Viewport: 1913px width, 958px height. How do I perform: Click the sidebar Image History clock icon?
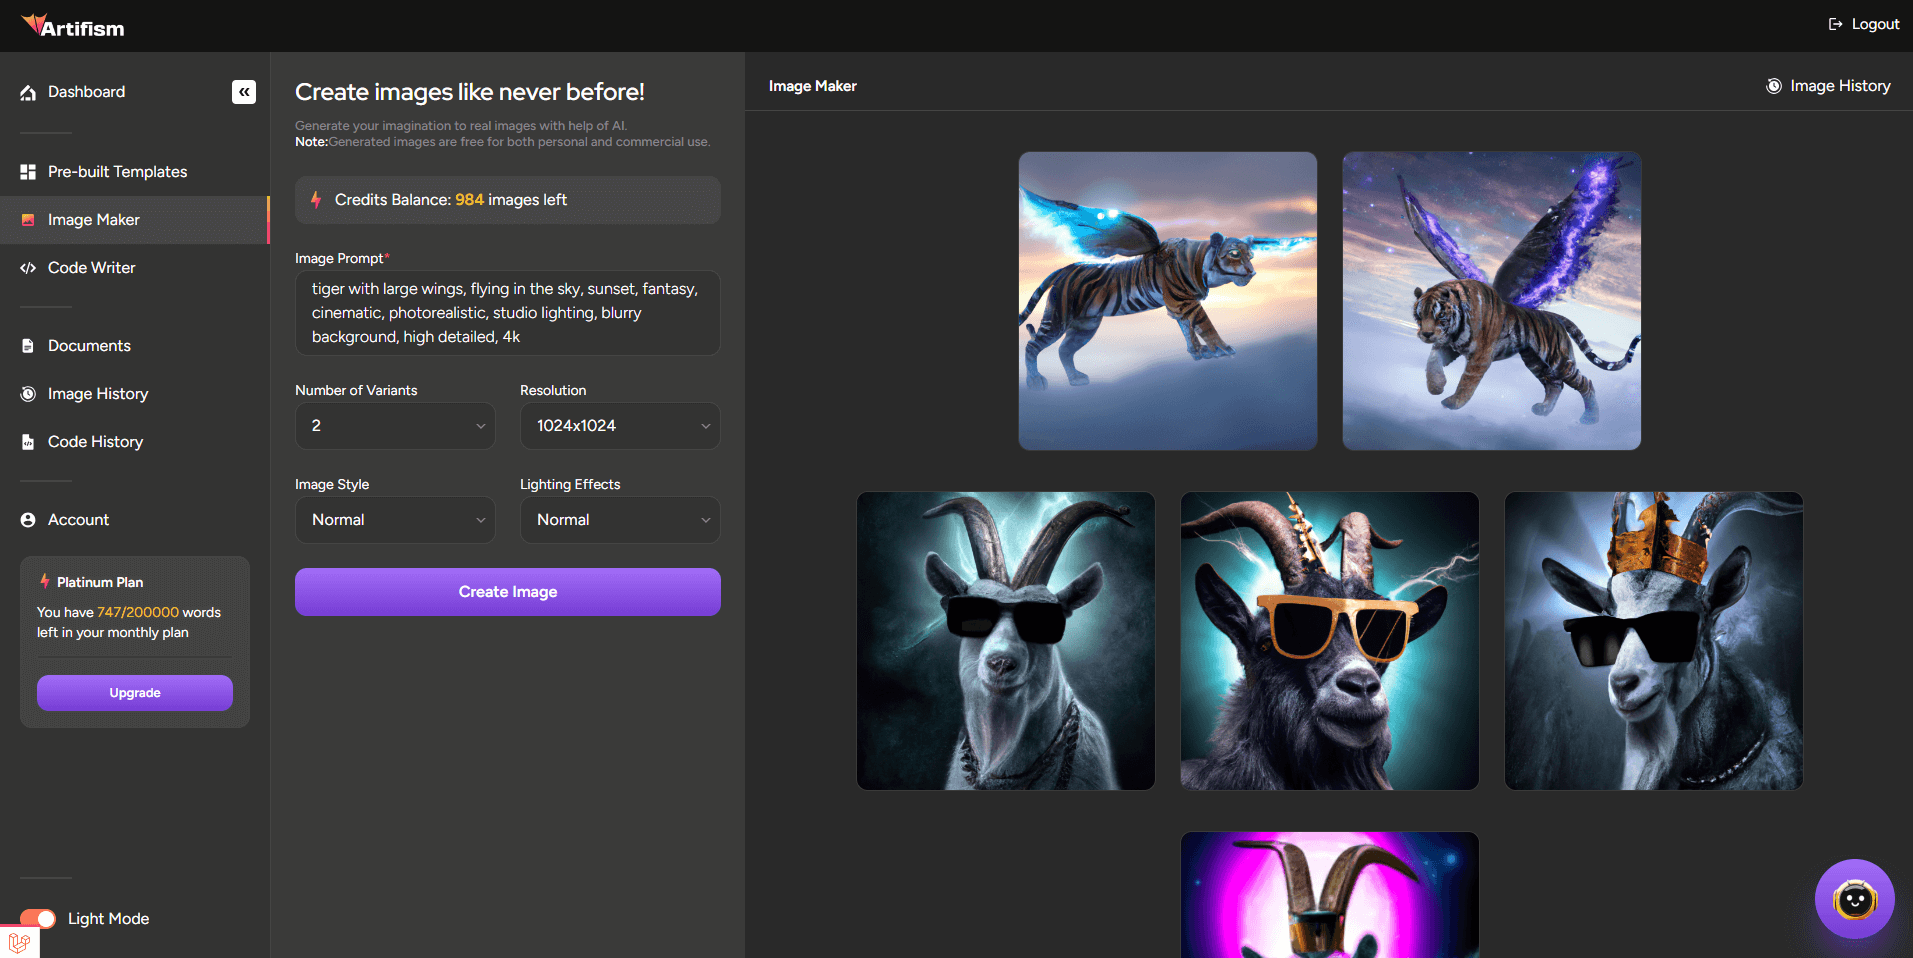click(x=28, y=394)
